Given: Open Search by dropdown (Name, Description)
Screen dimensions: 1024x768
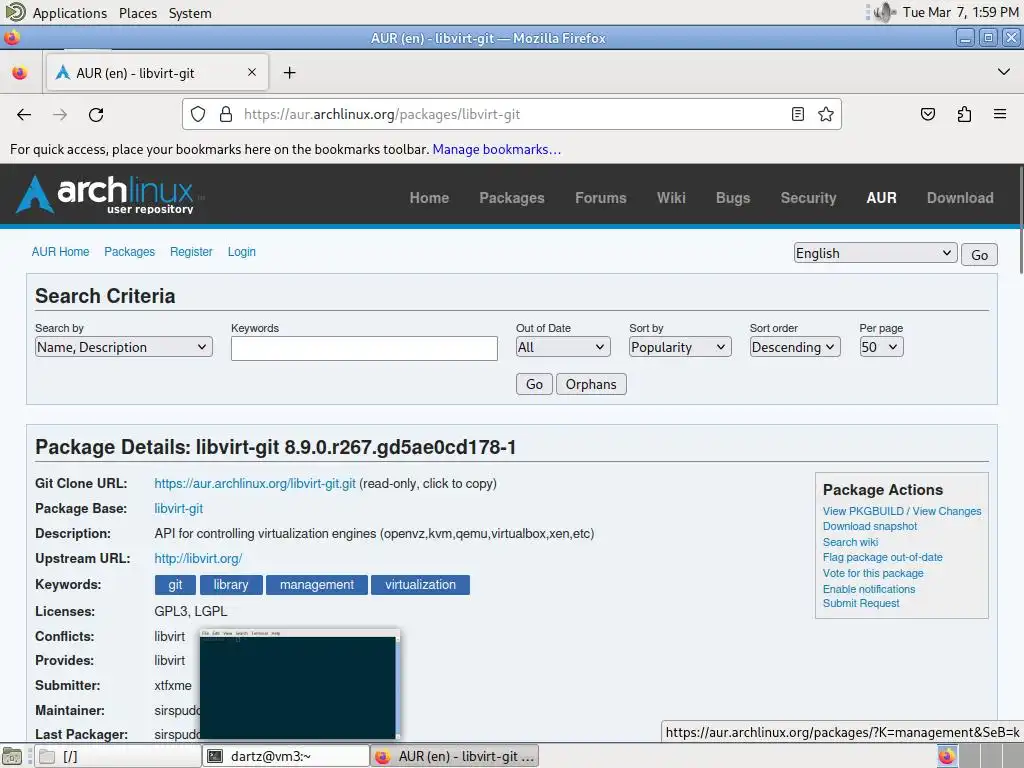Looking at the screenshot, I should 123,347.
